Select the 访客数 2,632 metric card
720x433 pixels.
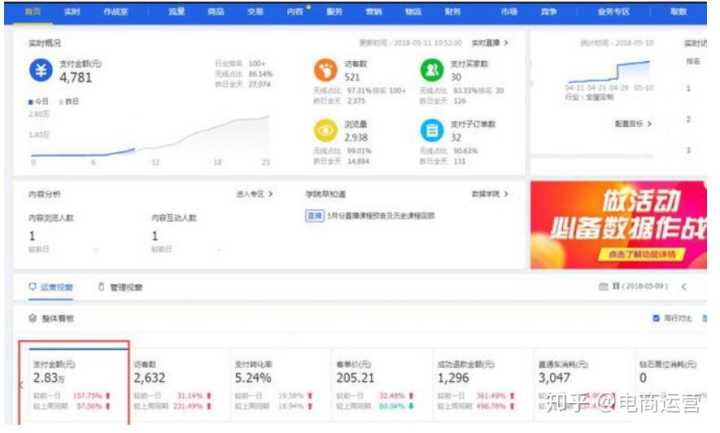178,384
